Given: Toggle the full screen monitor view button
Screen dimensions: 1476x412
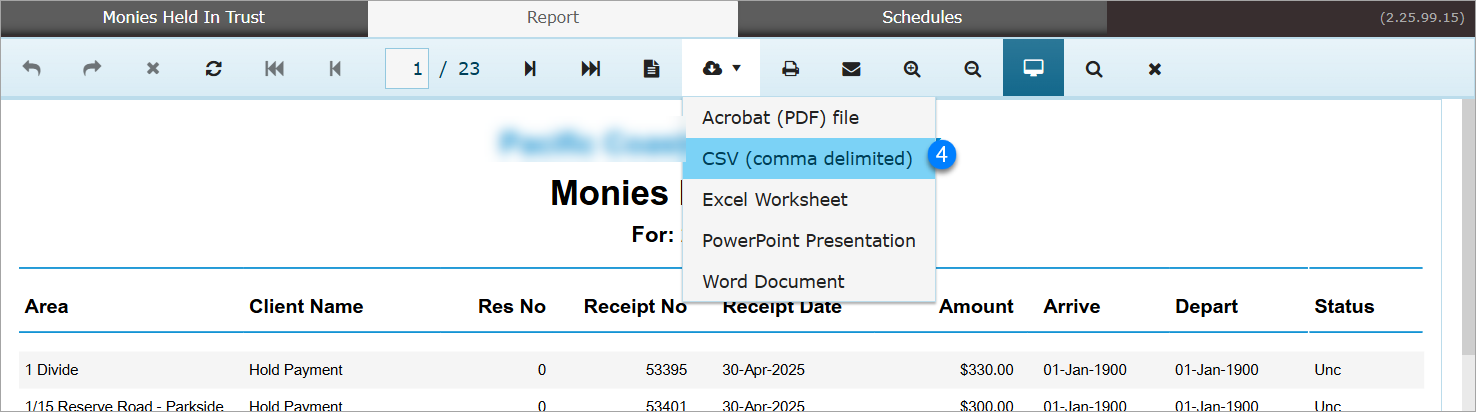Looking at the screenshot, I should (1033, 69).
